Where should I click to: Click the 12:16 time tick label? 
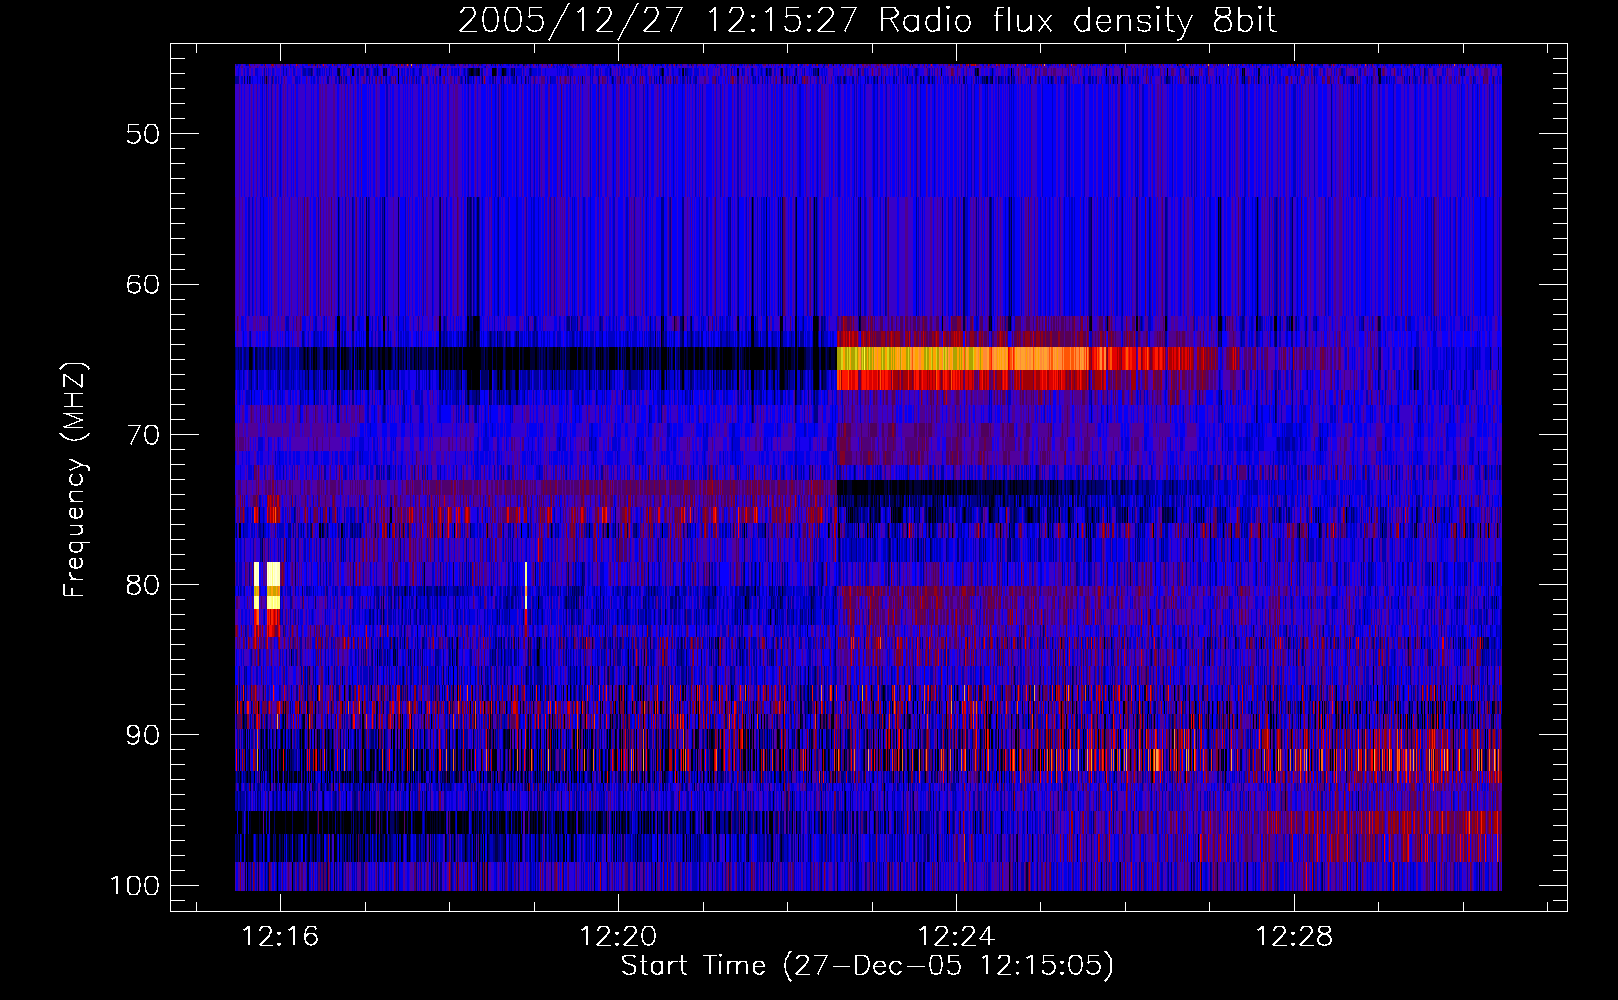281,937
